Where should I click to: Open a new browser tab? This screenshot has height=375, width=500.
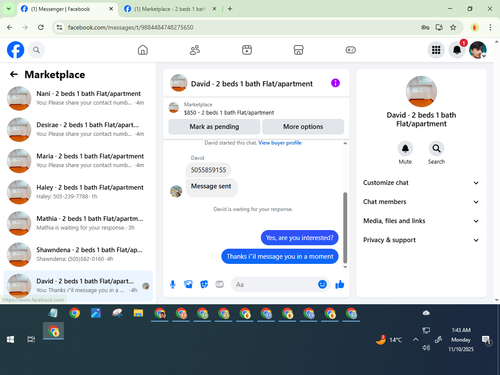(230, 9)
